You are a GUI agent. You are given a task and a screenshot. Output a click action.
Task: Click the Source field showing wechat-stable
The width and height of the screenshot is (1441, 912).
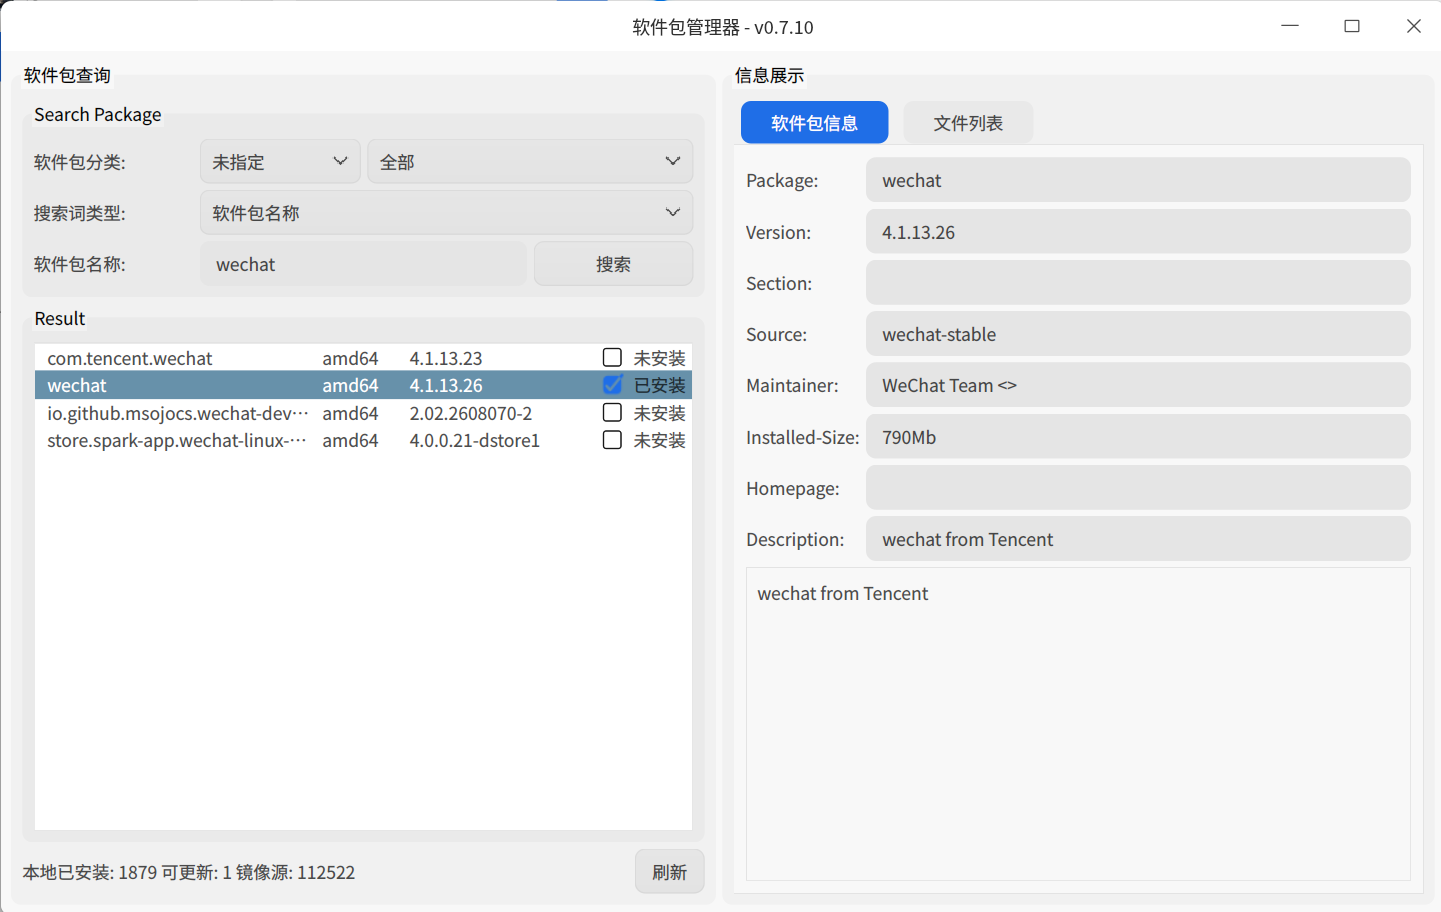coord(1138,334)
